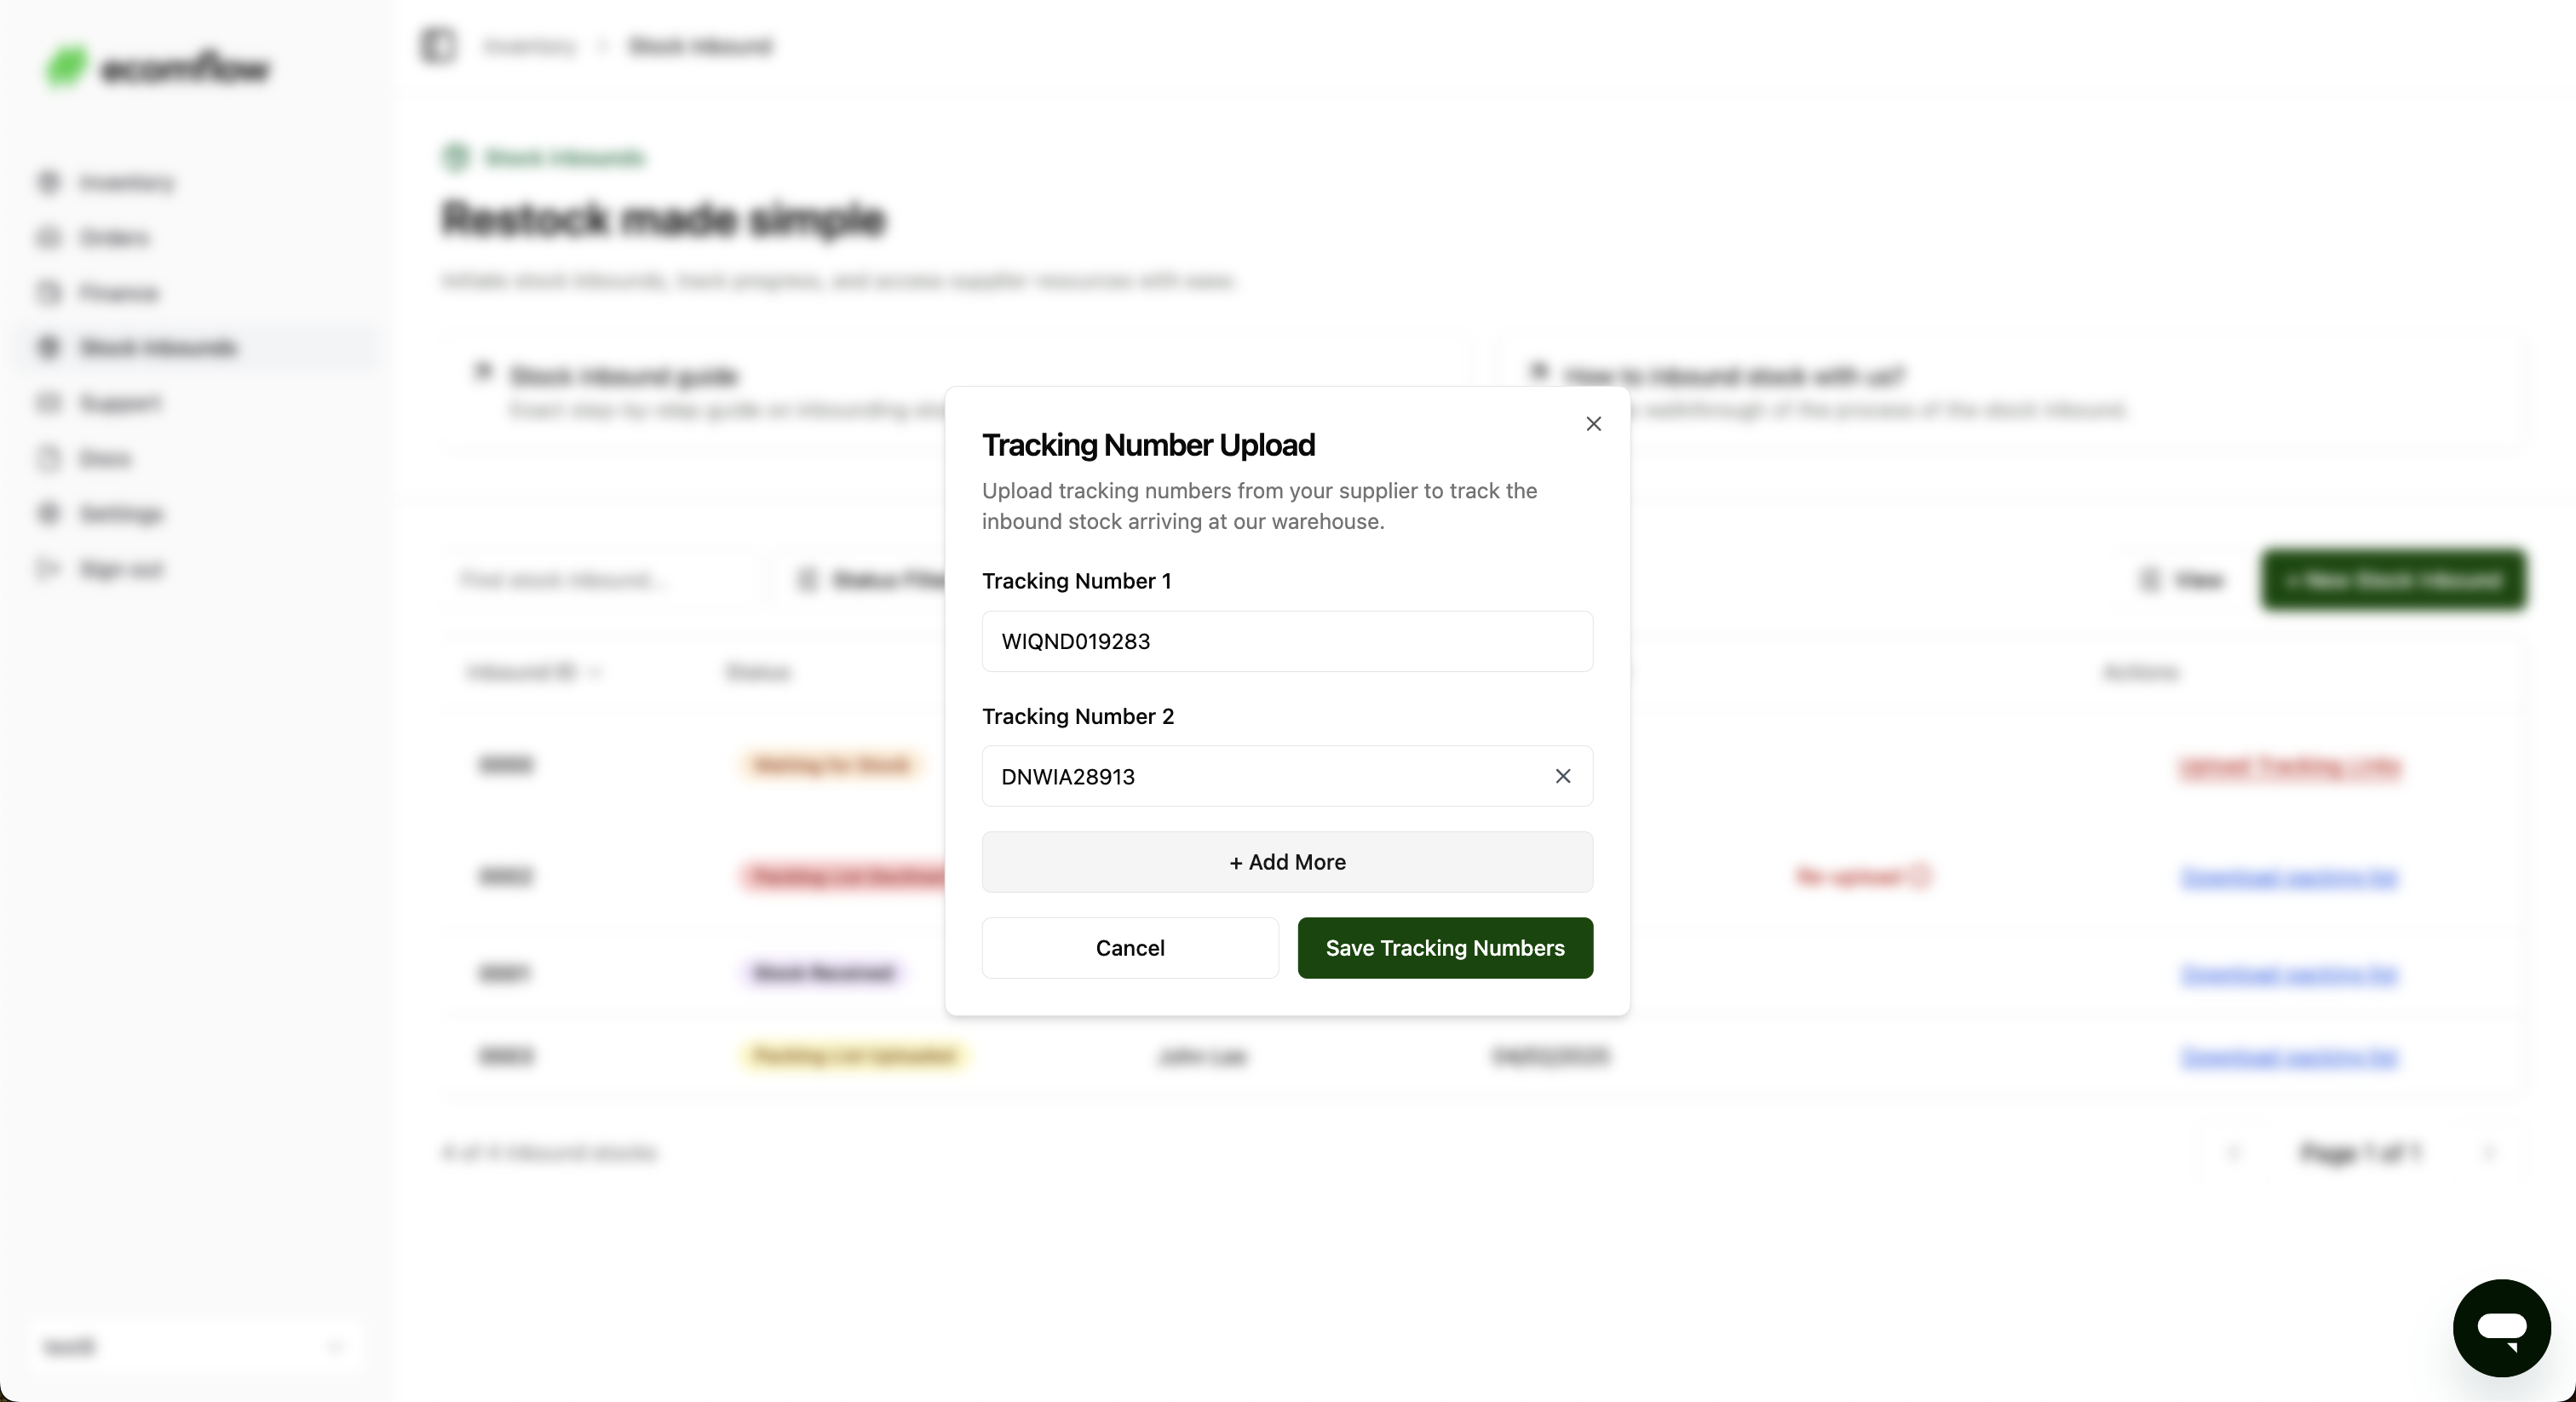Focus the Tracking Number 1 field
The height and width of the screenshot is (1402, 2576).
click(1286, 641)
